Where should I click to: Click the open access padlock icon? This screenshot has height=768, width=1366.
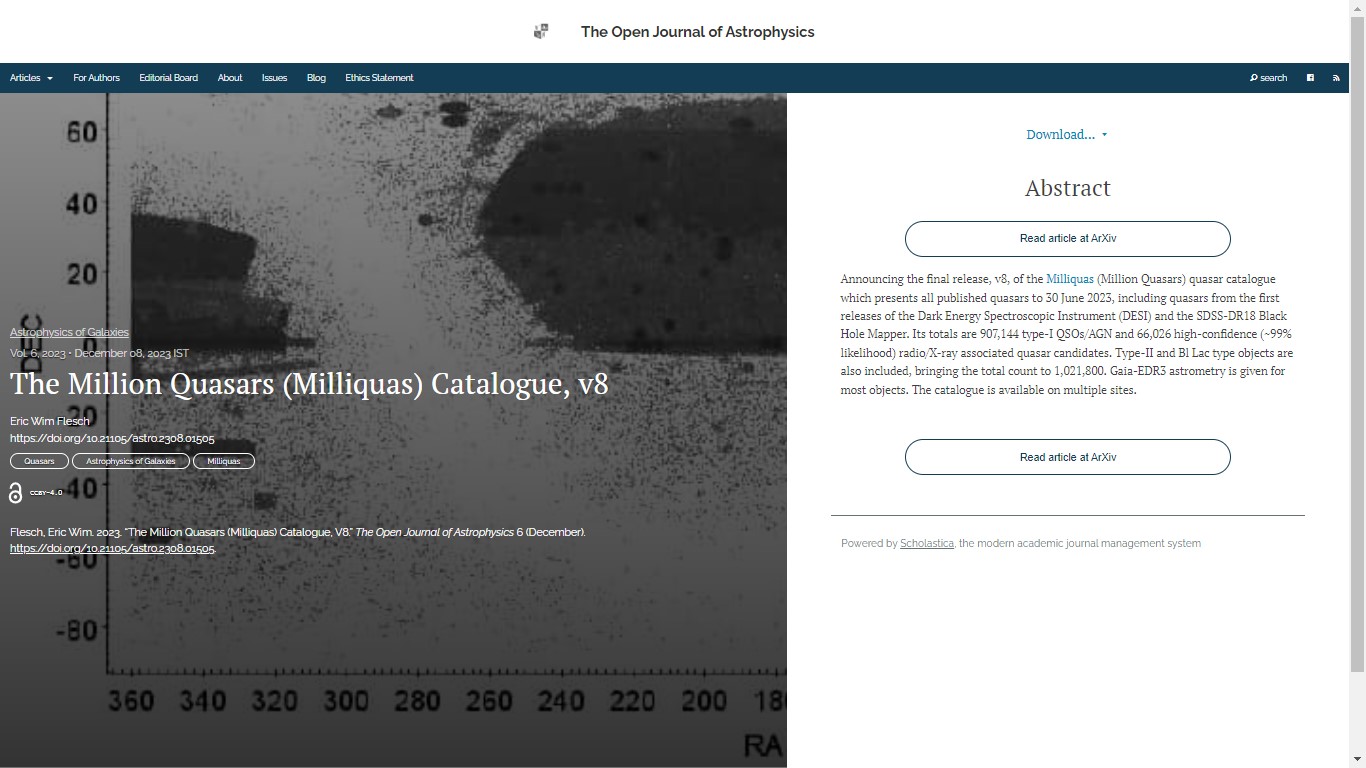tap(15, 493)
